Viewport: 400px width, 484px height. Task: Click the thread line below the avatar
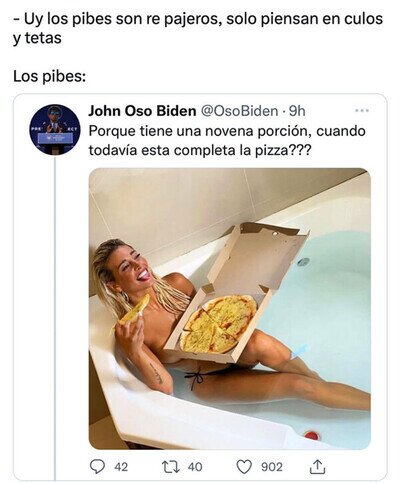[x=55, y=318]
